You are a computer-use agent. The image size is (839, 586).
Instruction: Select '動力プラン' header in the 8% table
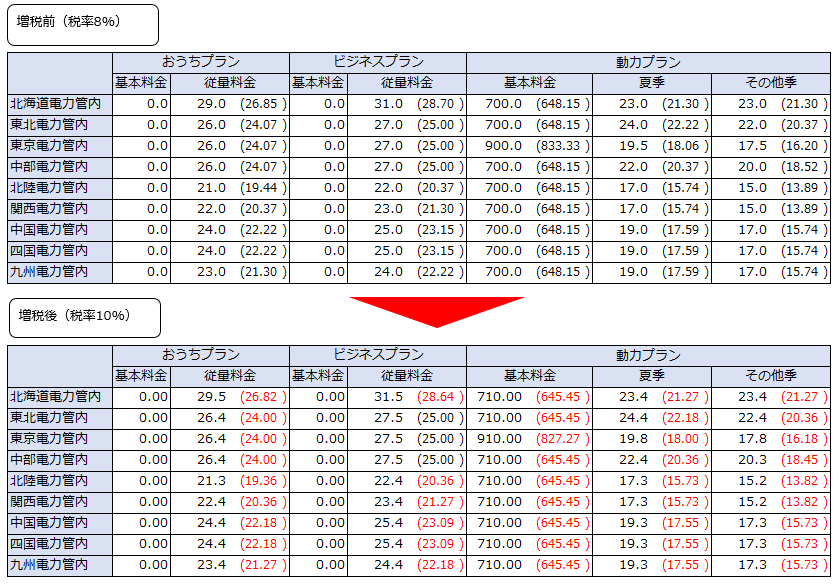pyautogui.click(x=649, y=63)
